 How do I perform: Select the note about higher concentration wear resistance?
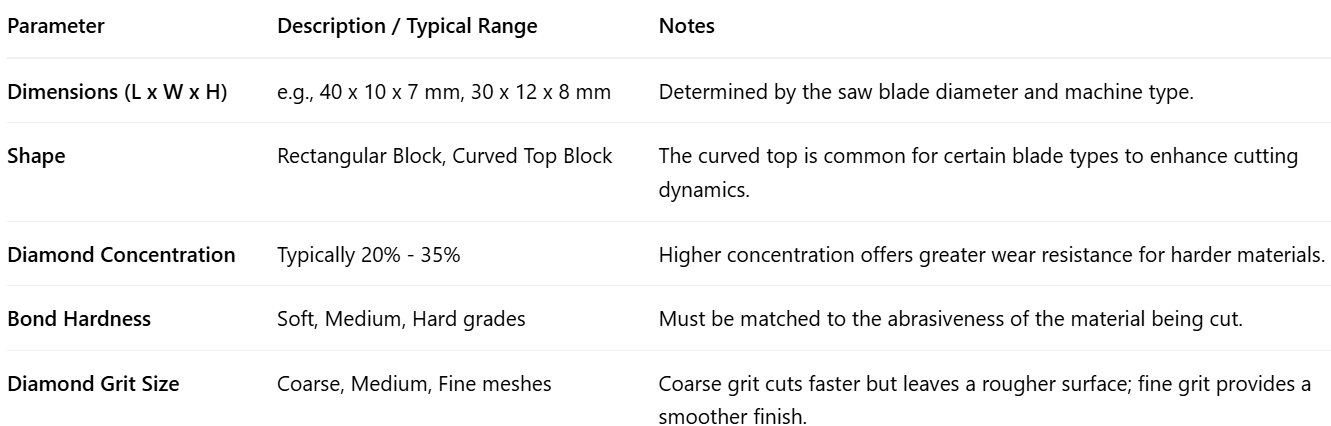(990, 254)
